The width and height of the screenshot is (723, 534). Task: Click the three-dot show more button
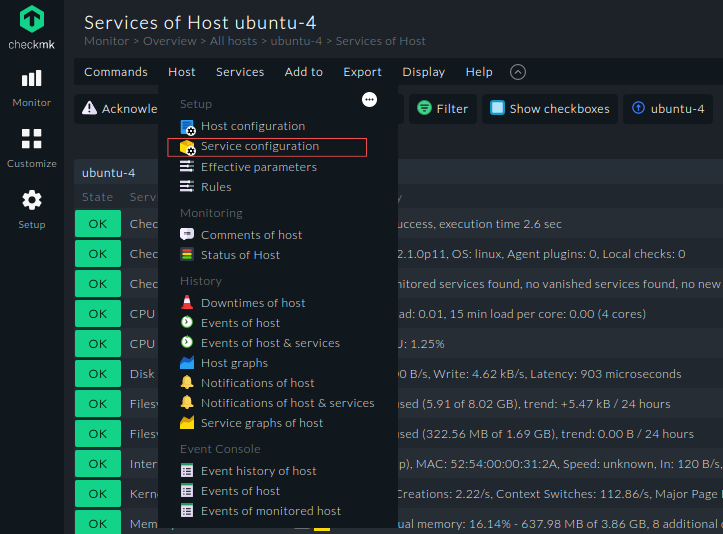[369, 100]
